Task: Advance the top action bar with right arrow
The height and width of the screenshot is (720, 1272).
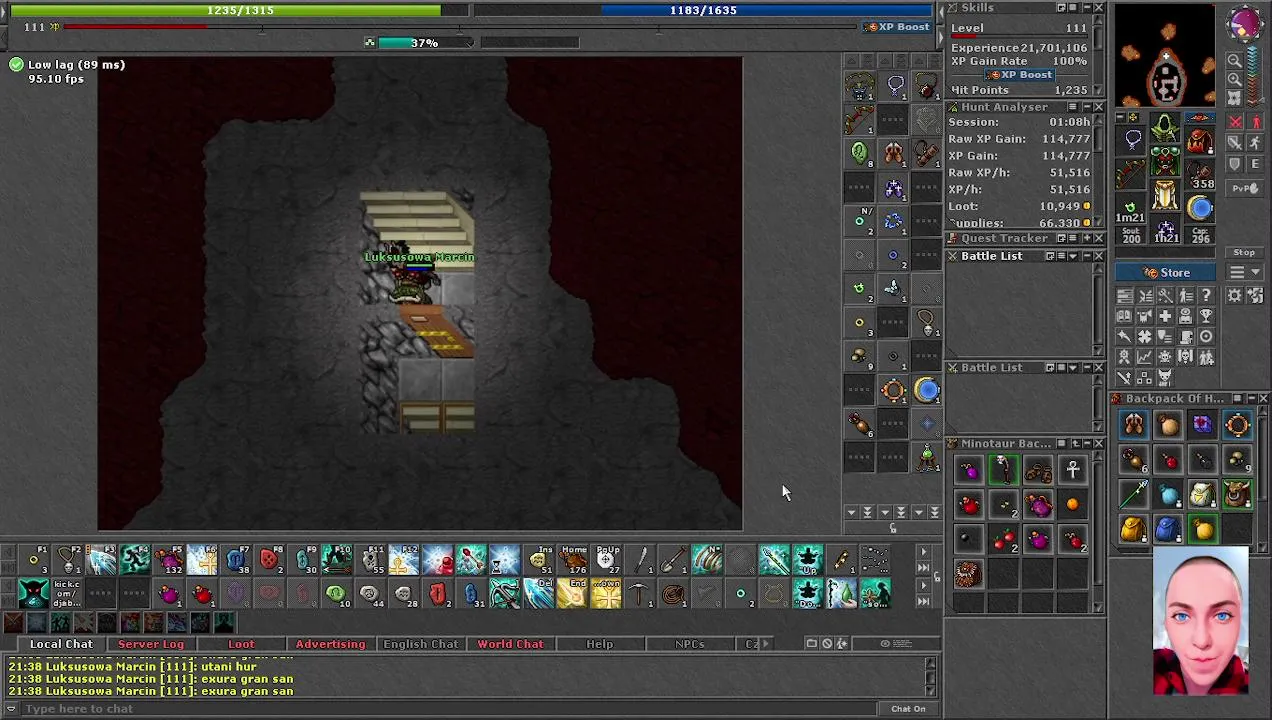Action: [924, 551]
